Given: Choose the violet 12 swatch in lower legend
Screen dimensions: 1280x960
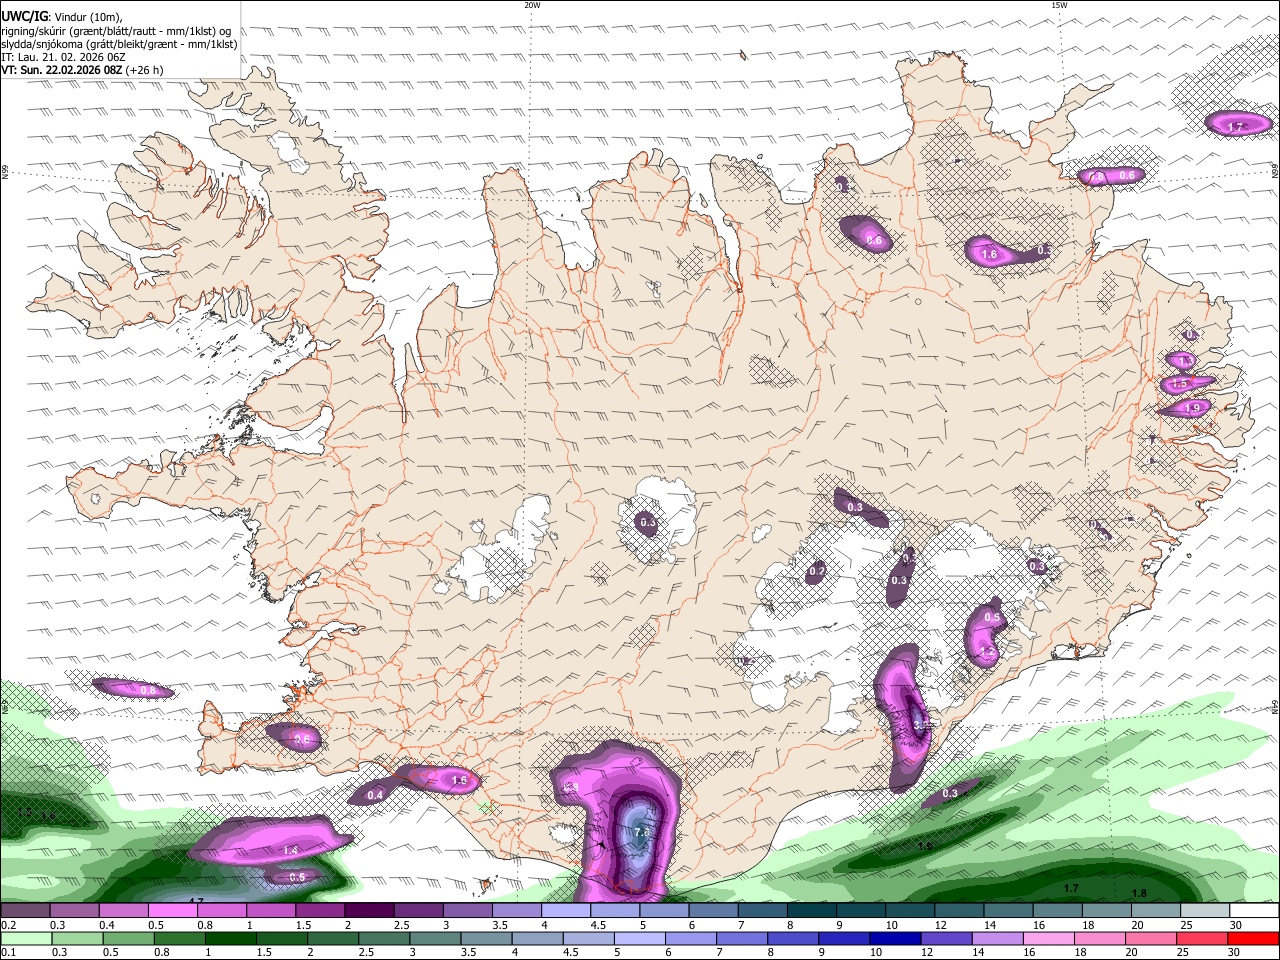Looking at the screenshot, I should 945,938.
